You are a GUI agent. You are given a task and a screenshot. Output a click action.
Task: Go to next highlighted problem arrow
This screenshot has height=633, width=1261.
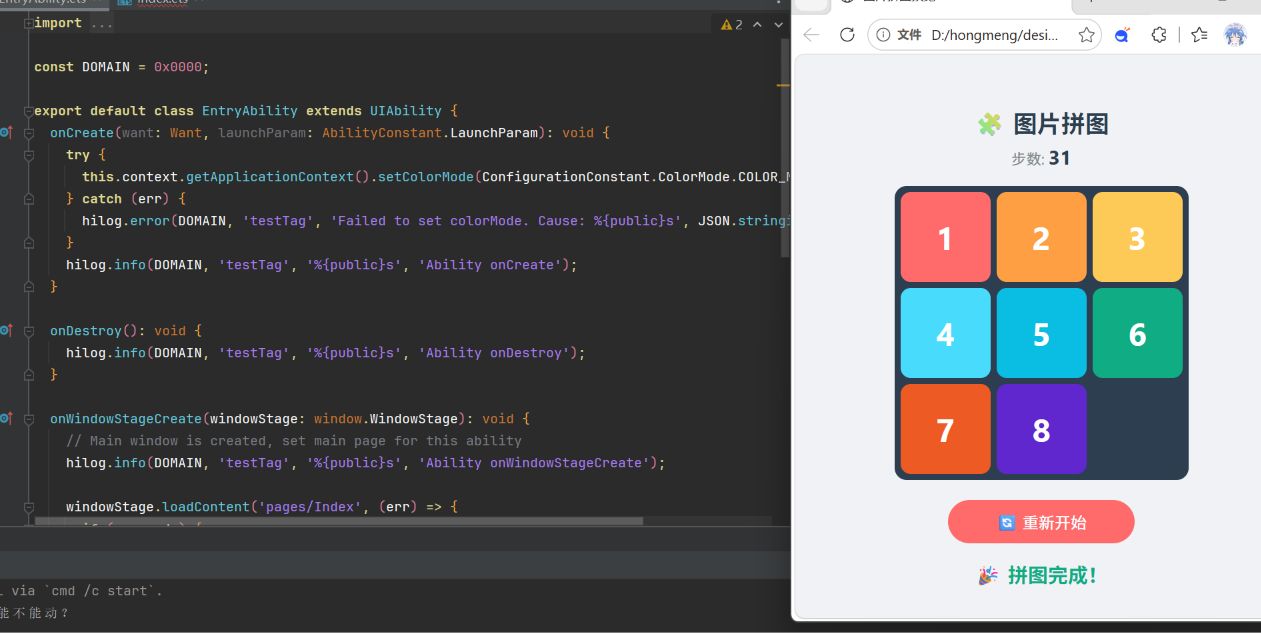point(778,24)
